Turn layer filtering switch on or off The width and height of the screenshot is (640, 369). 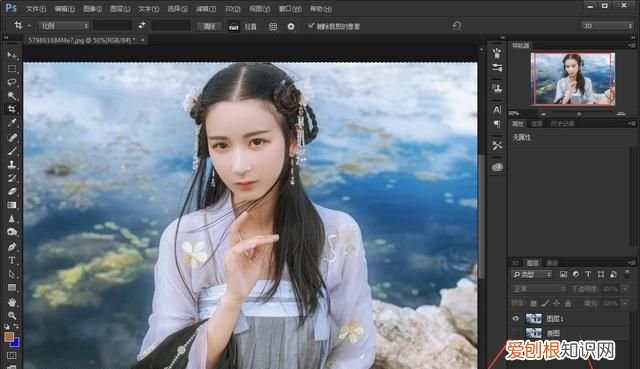tap(627, 274)
